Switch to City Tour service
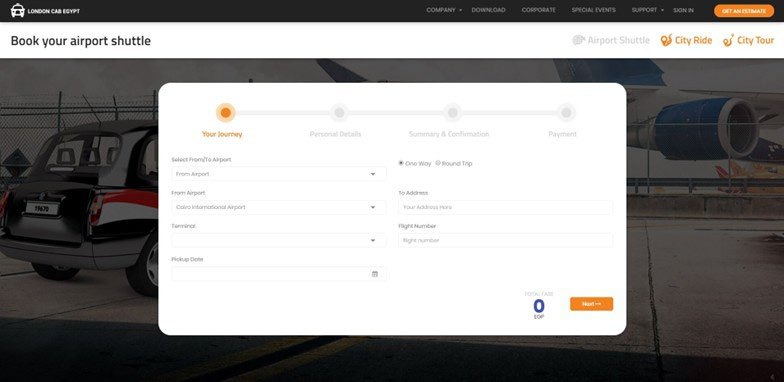The image size is (784, 382). tap(748, 40)
